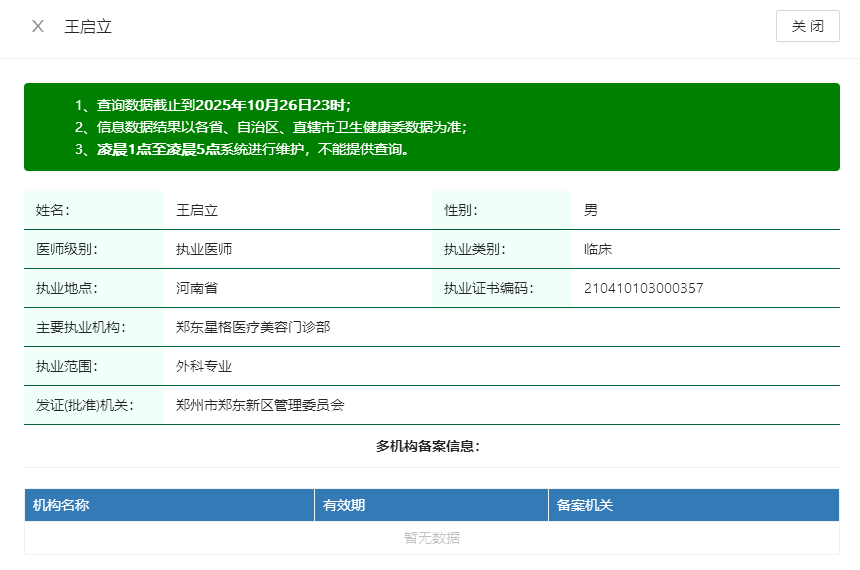Select the 有效期 column header
Viewport: 860px width, 570px height.
tap(343, 505)
